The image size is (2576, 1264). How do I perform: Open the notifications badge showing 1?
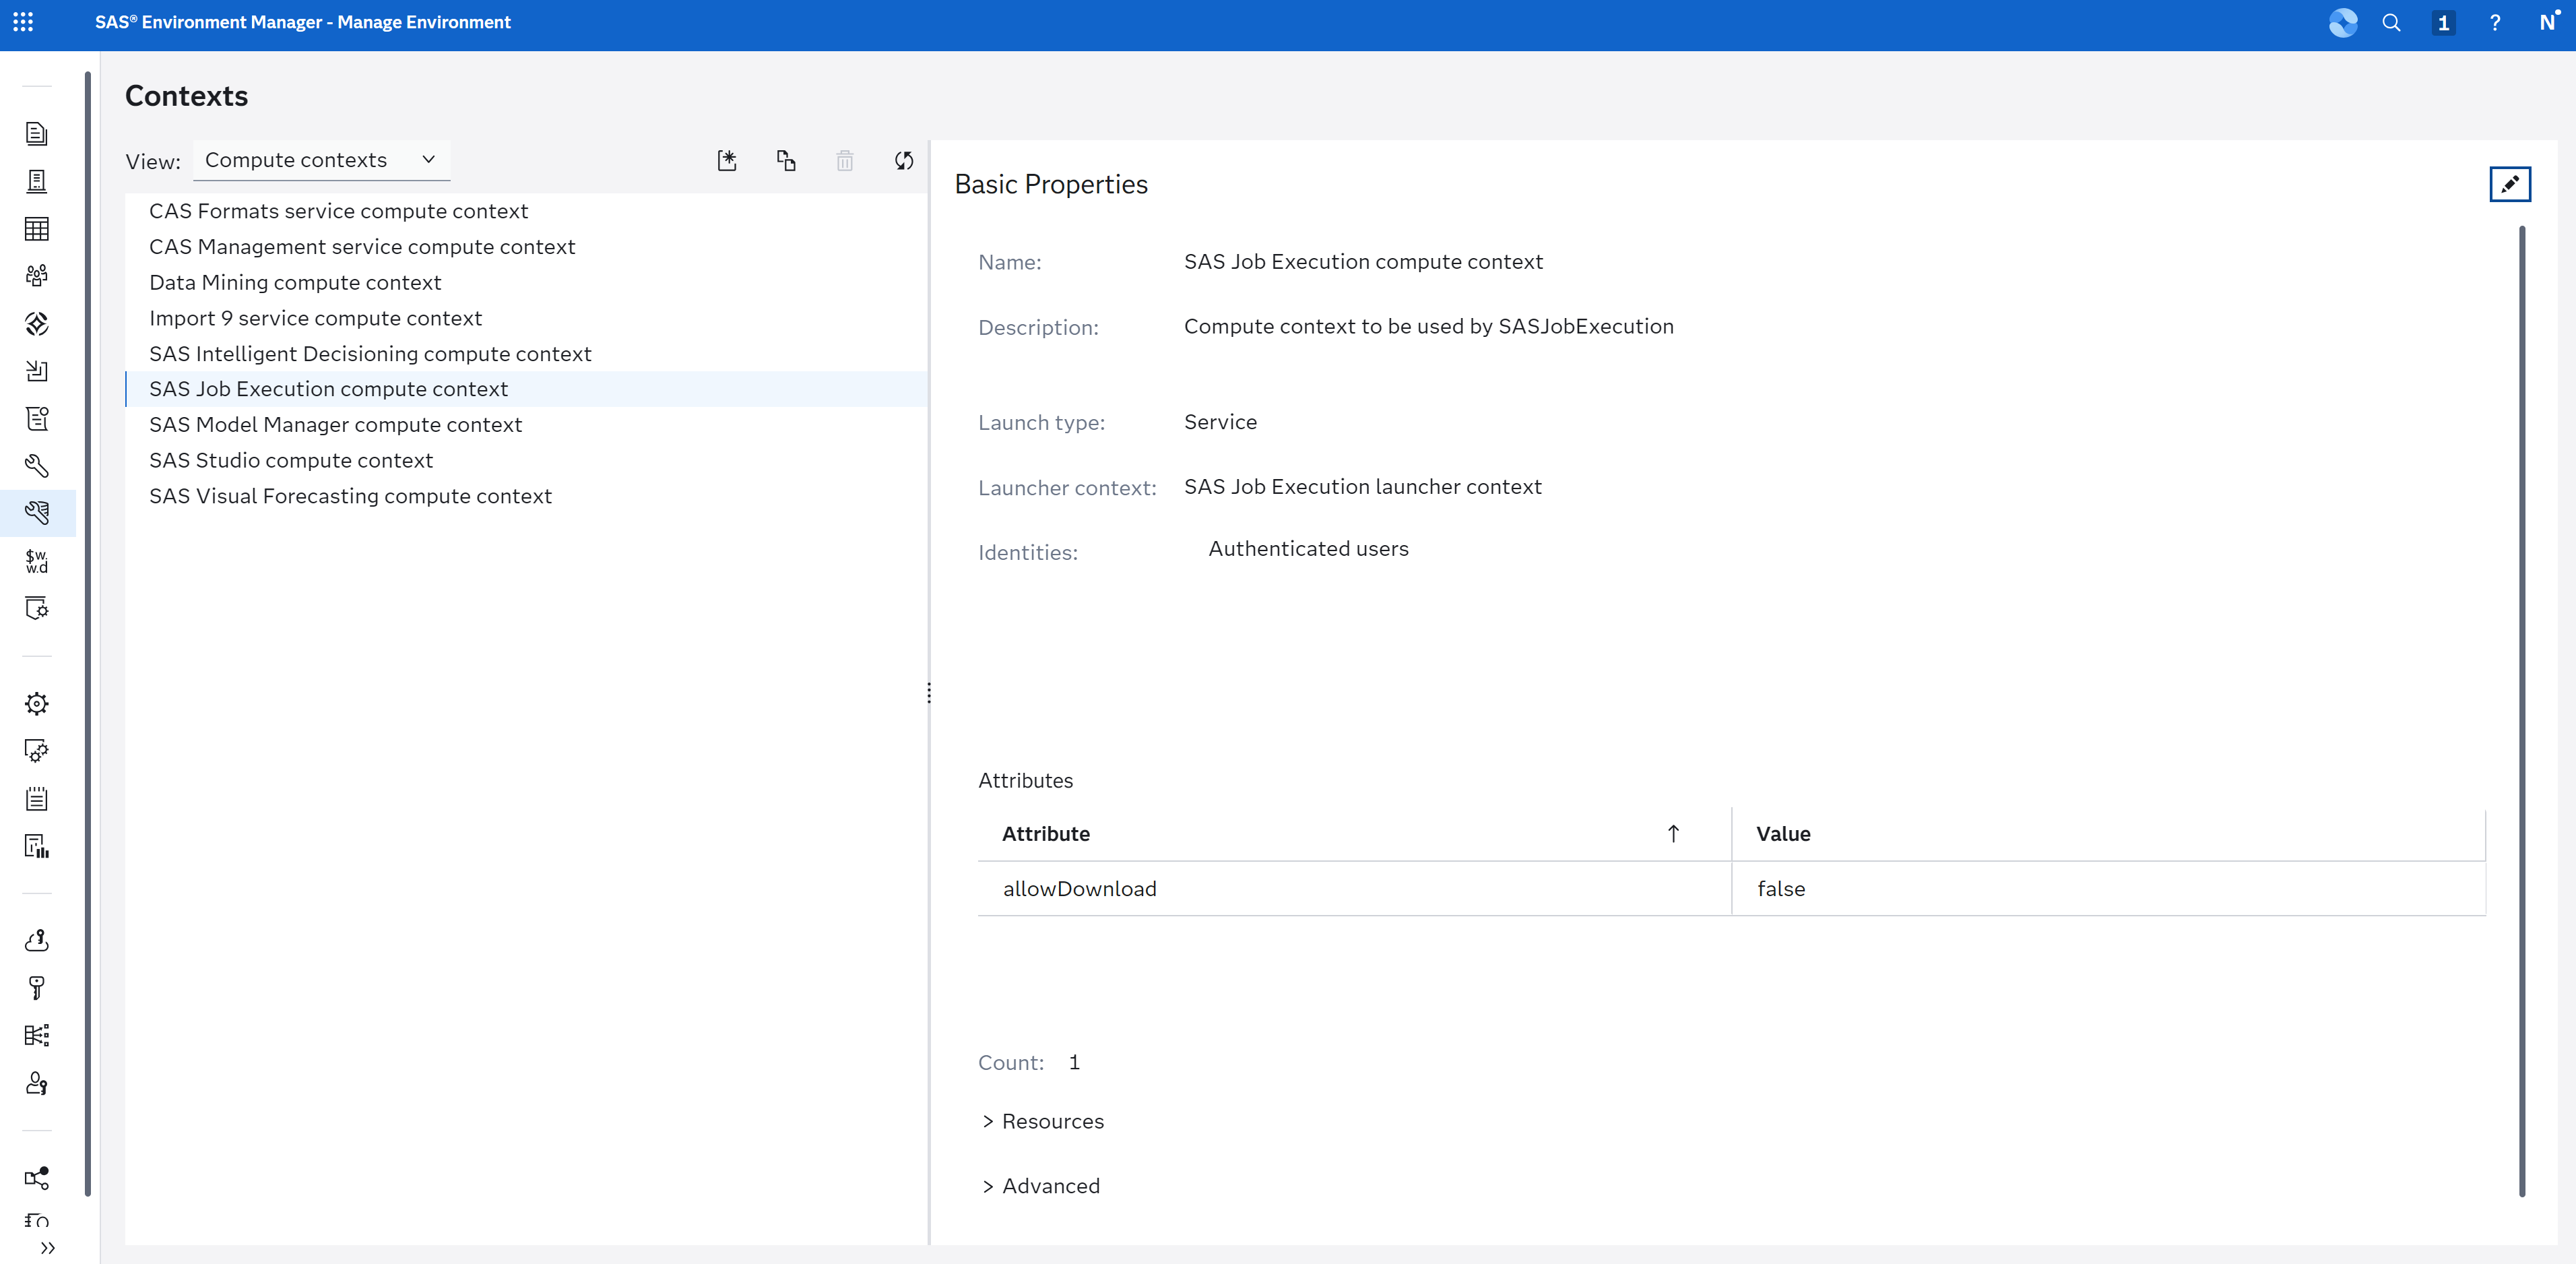click(2443, 23)
